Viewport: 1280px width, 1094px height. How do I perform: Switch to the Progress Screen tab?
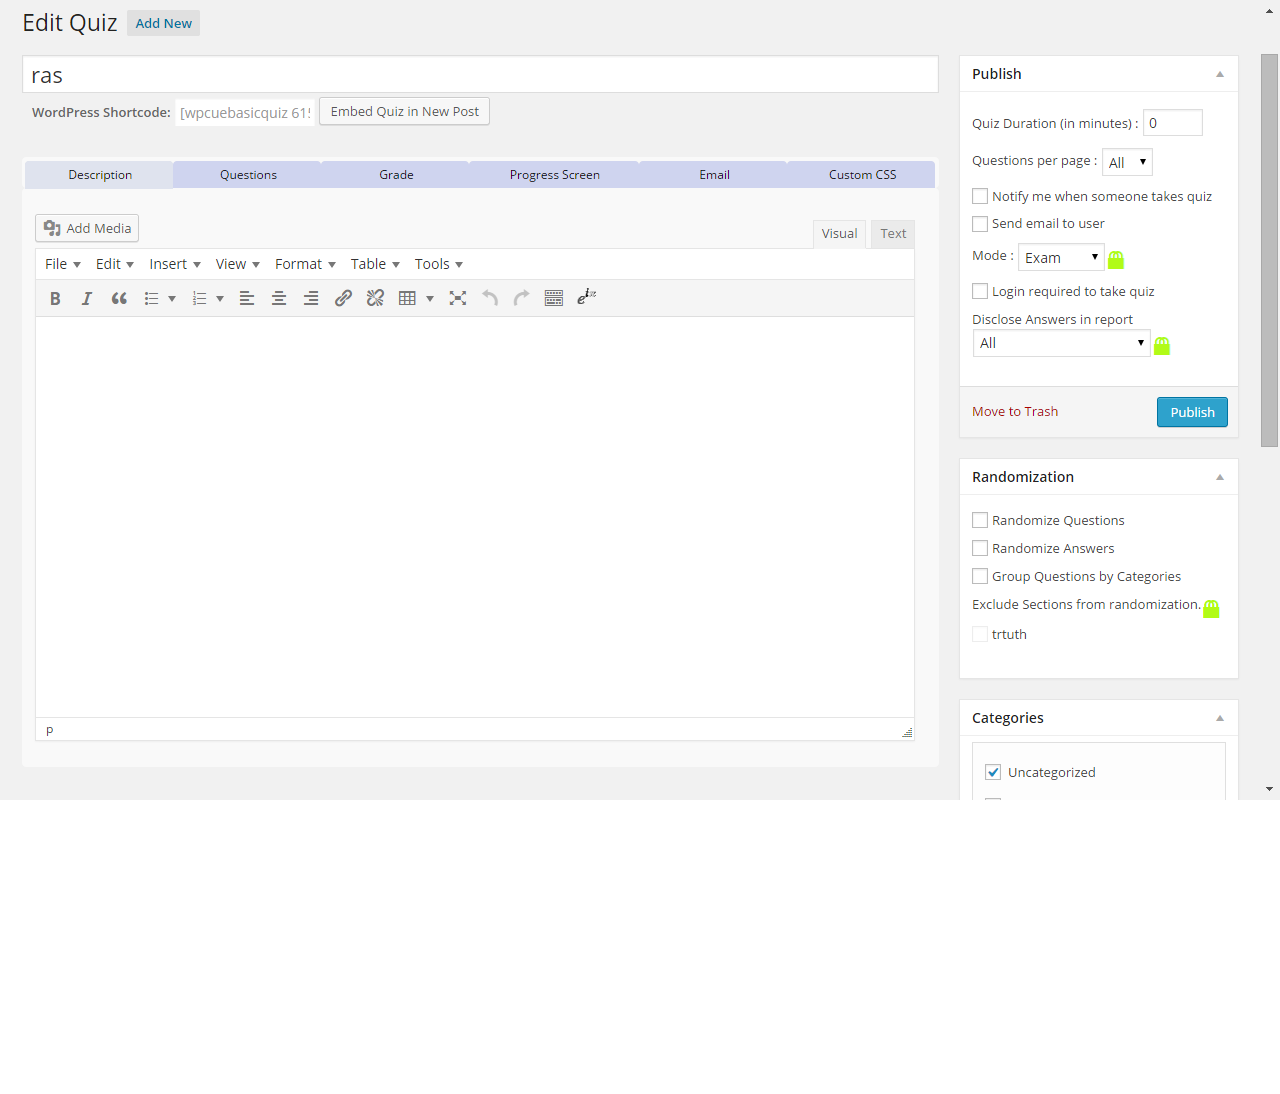[x=555, y=174]
